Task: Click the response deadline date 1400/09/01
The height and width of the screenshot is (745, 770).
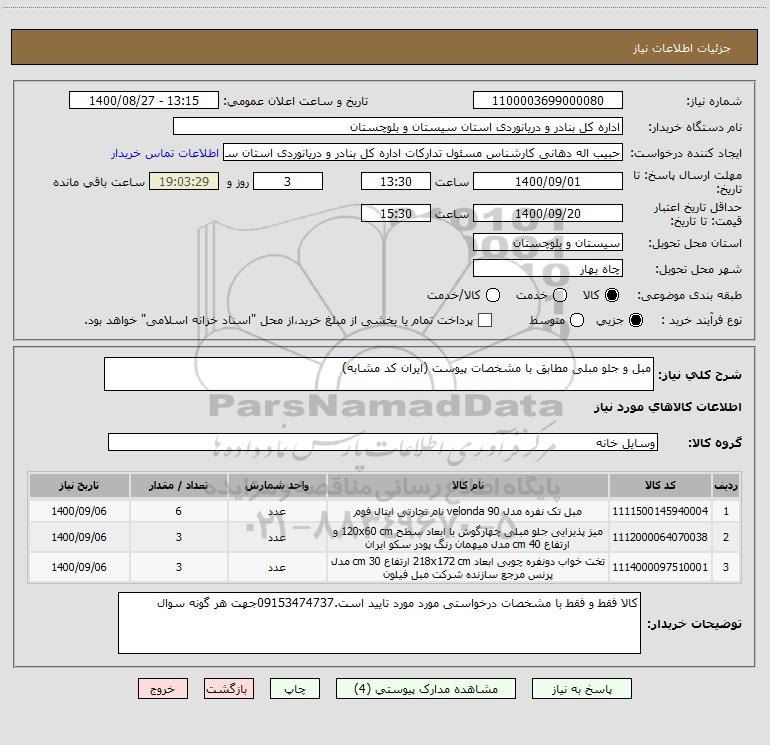Action: coord(548,181)
